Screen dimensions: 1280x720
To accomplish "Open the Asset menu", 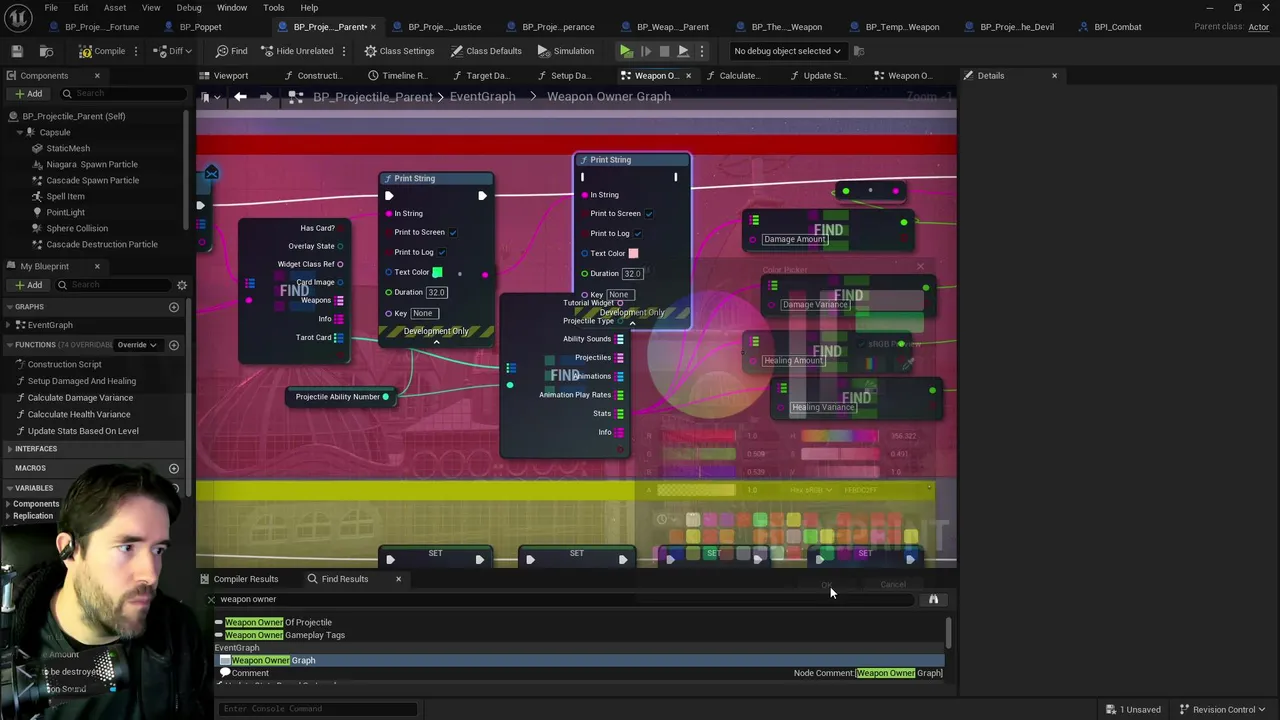I will pos(115,7).
